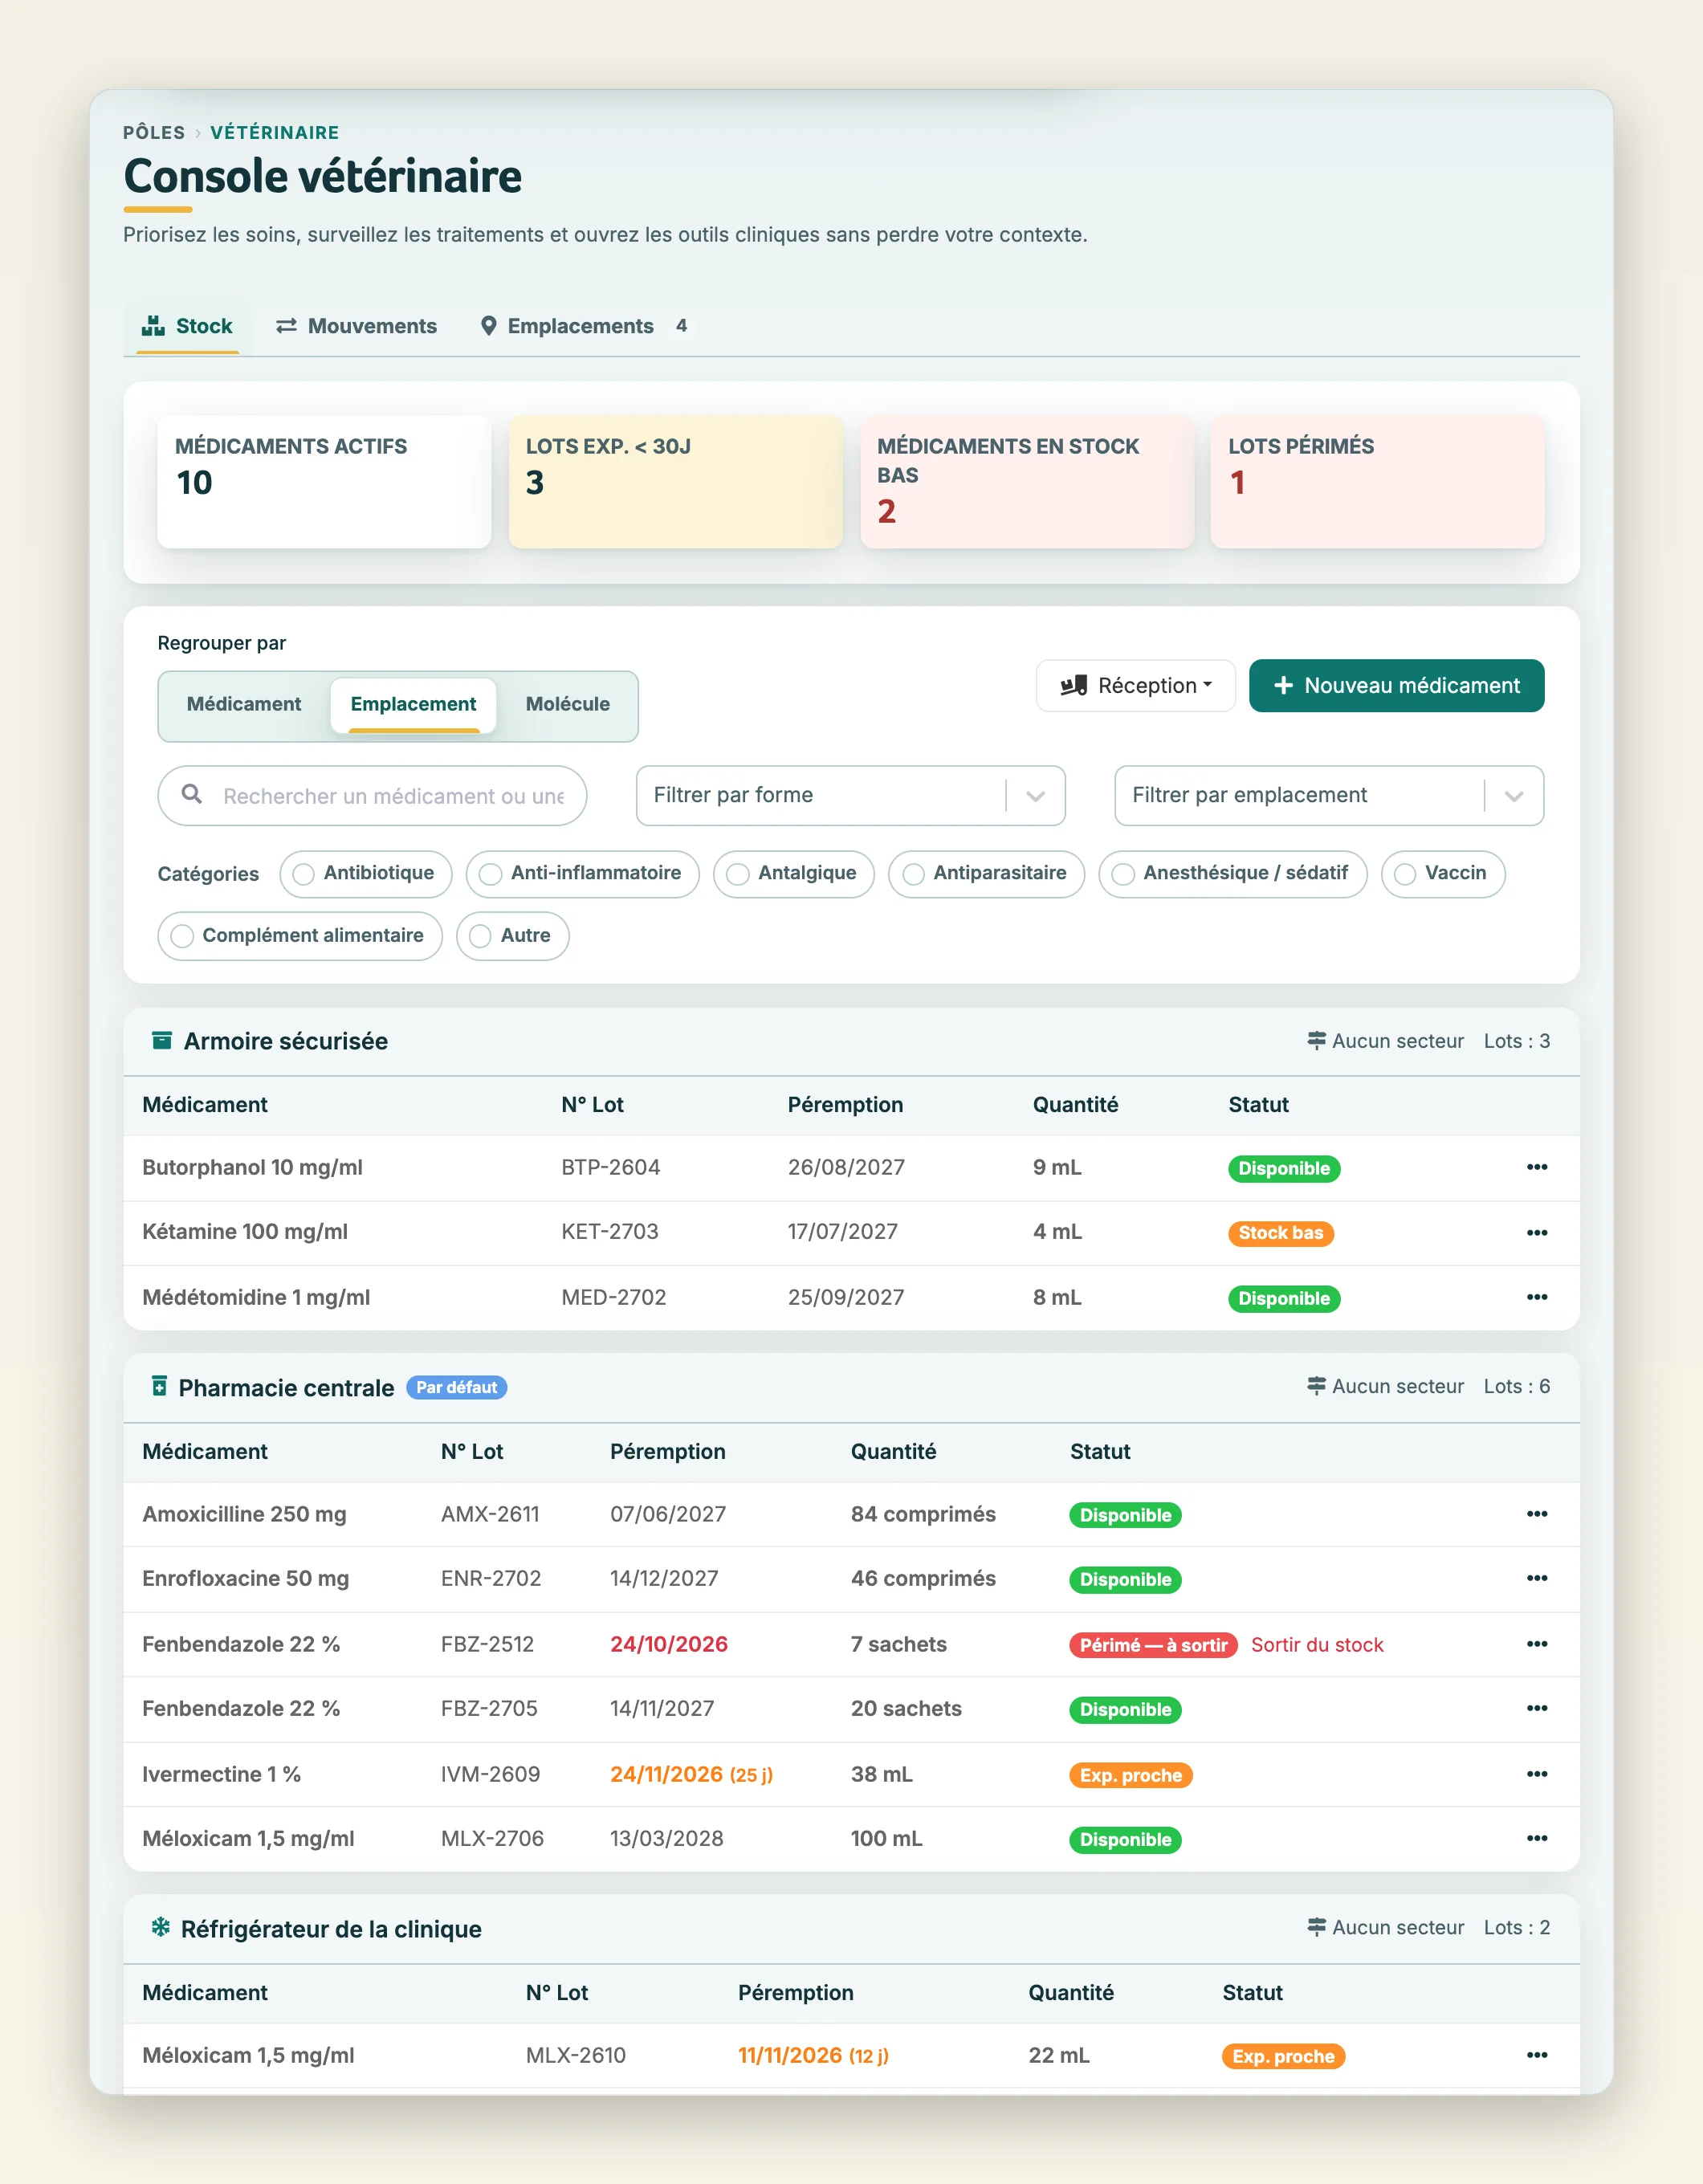Click the Lots périmés summary card
Image resolution: width=1703 pixels, height=2184 pixels.
coord(1378,481)
